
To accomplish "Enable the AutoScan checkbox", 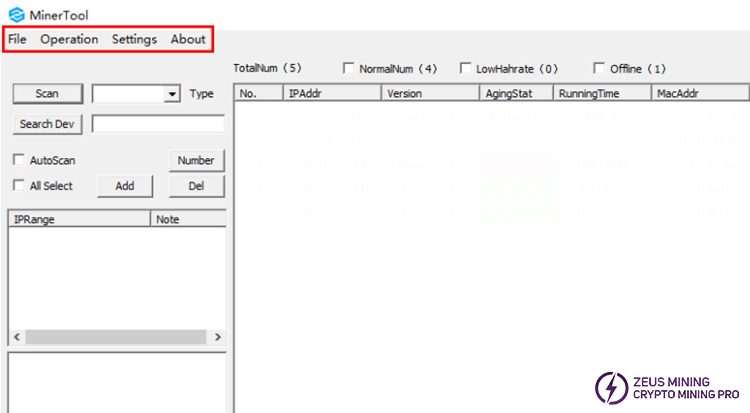I will tap(19, 160).
